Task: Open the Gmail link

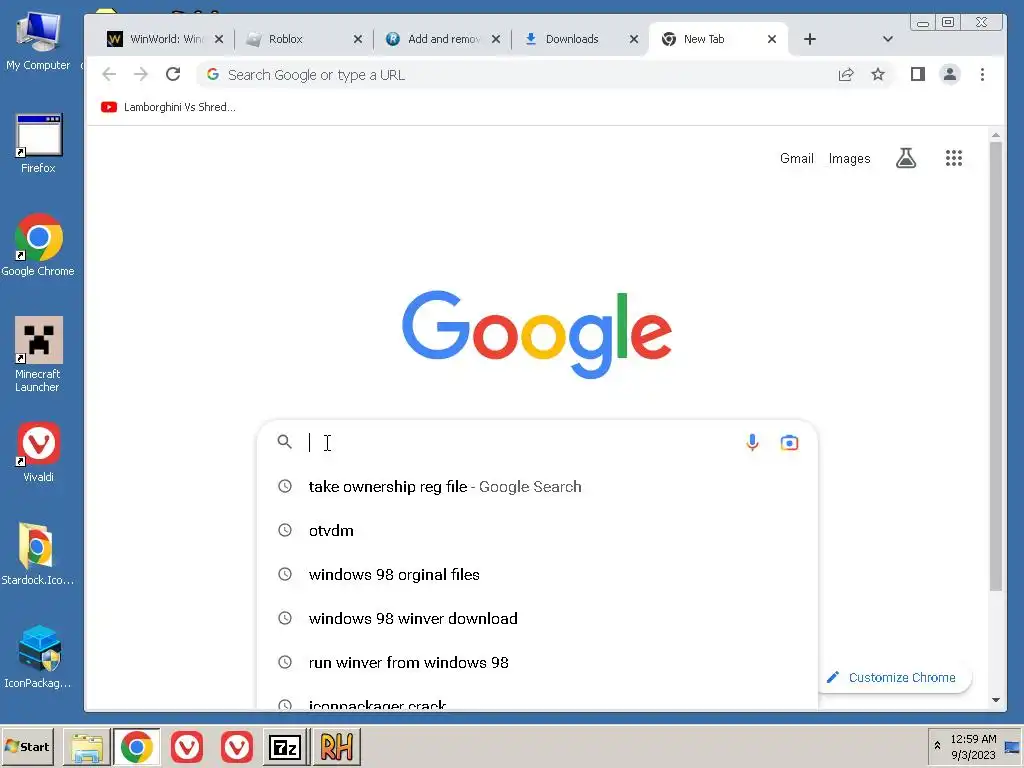Action: 797,159
